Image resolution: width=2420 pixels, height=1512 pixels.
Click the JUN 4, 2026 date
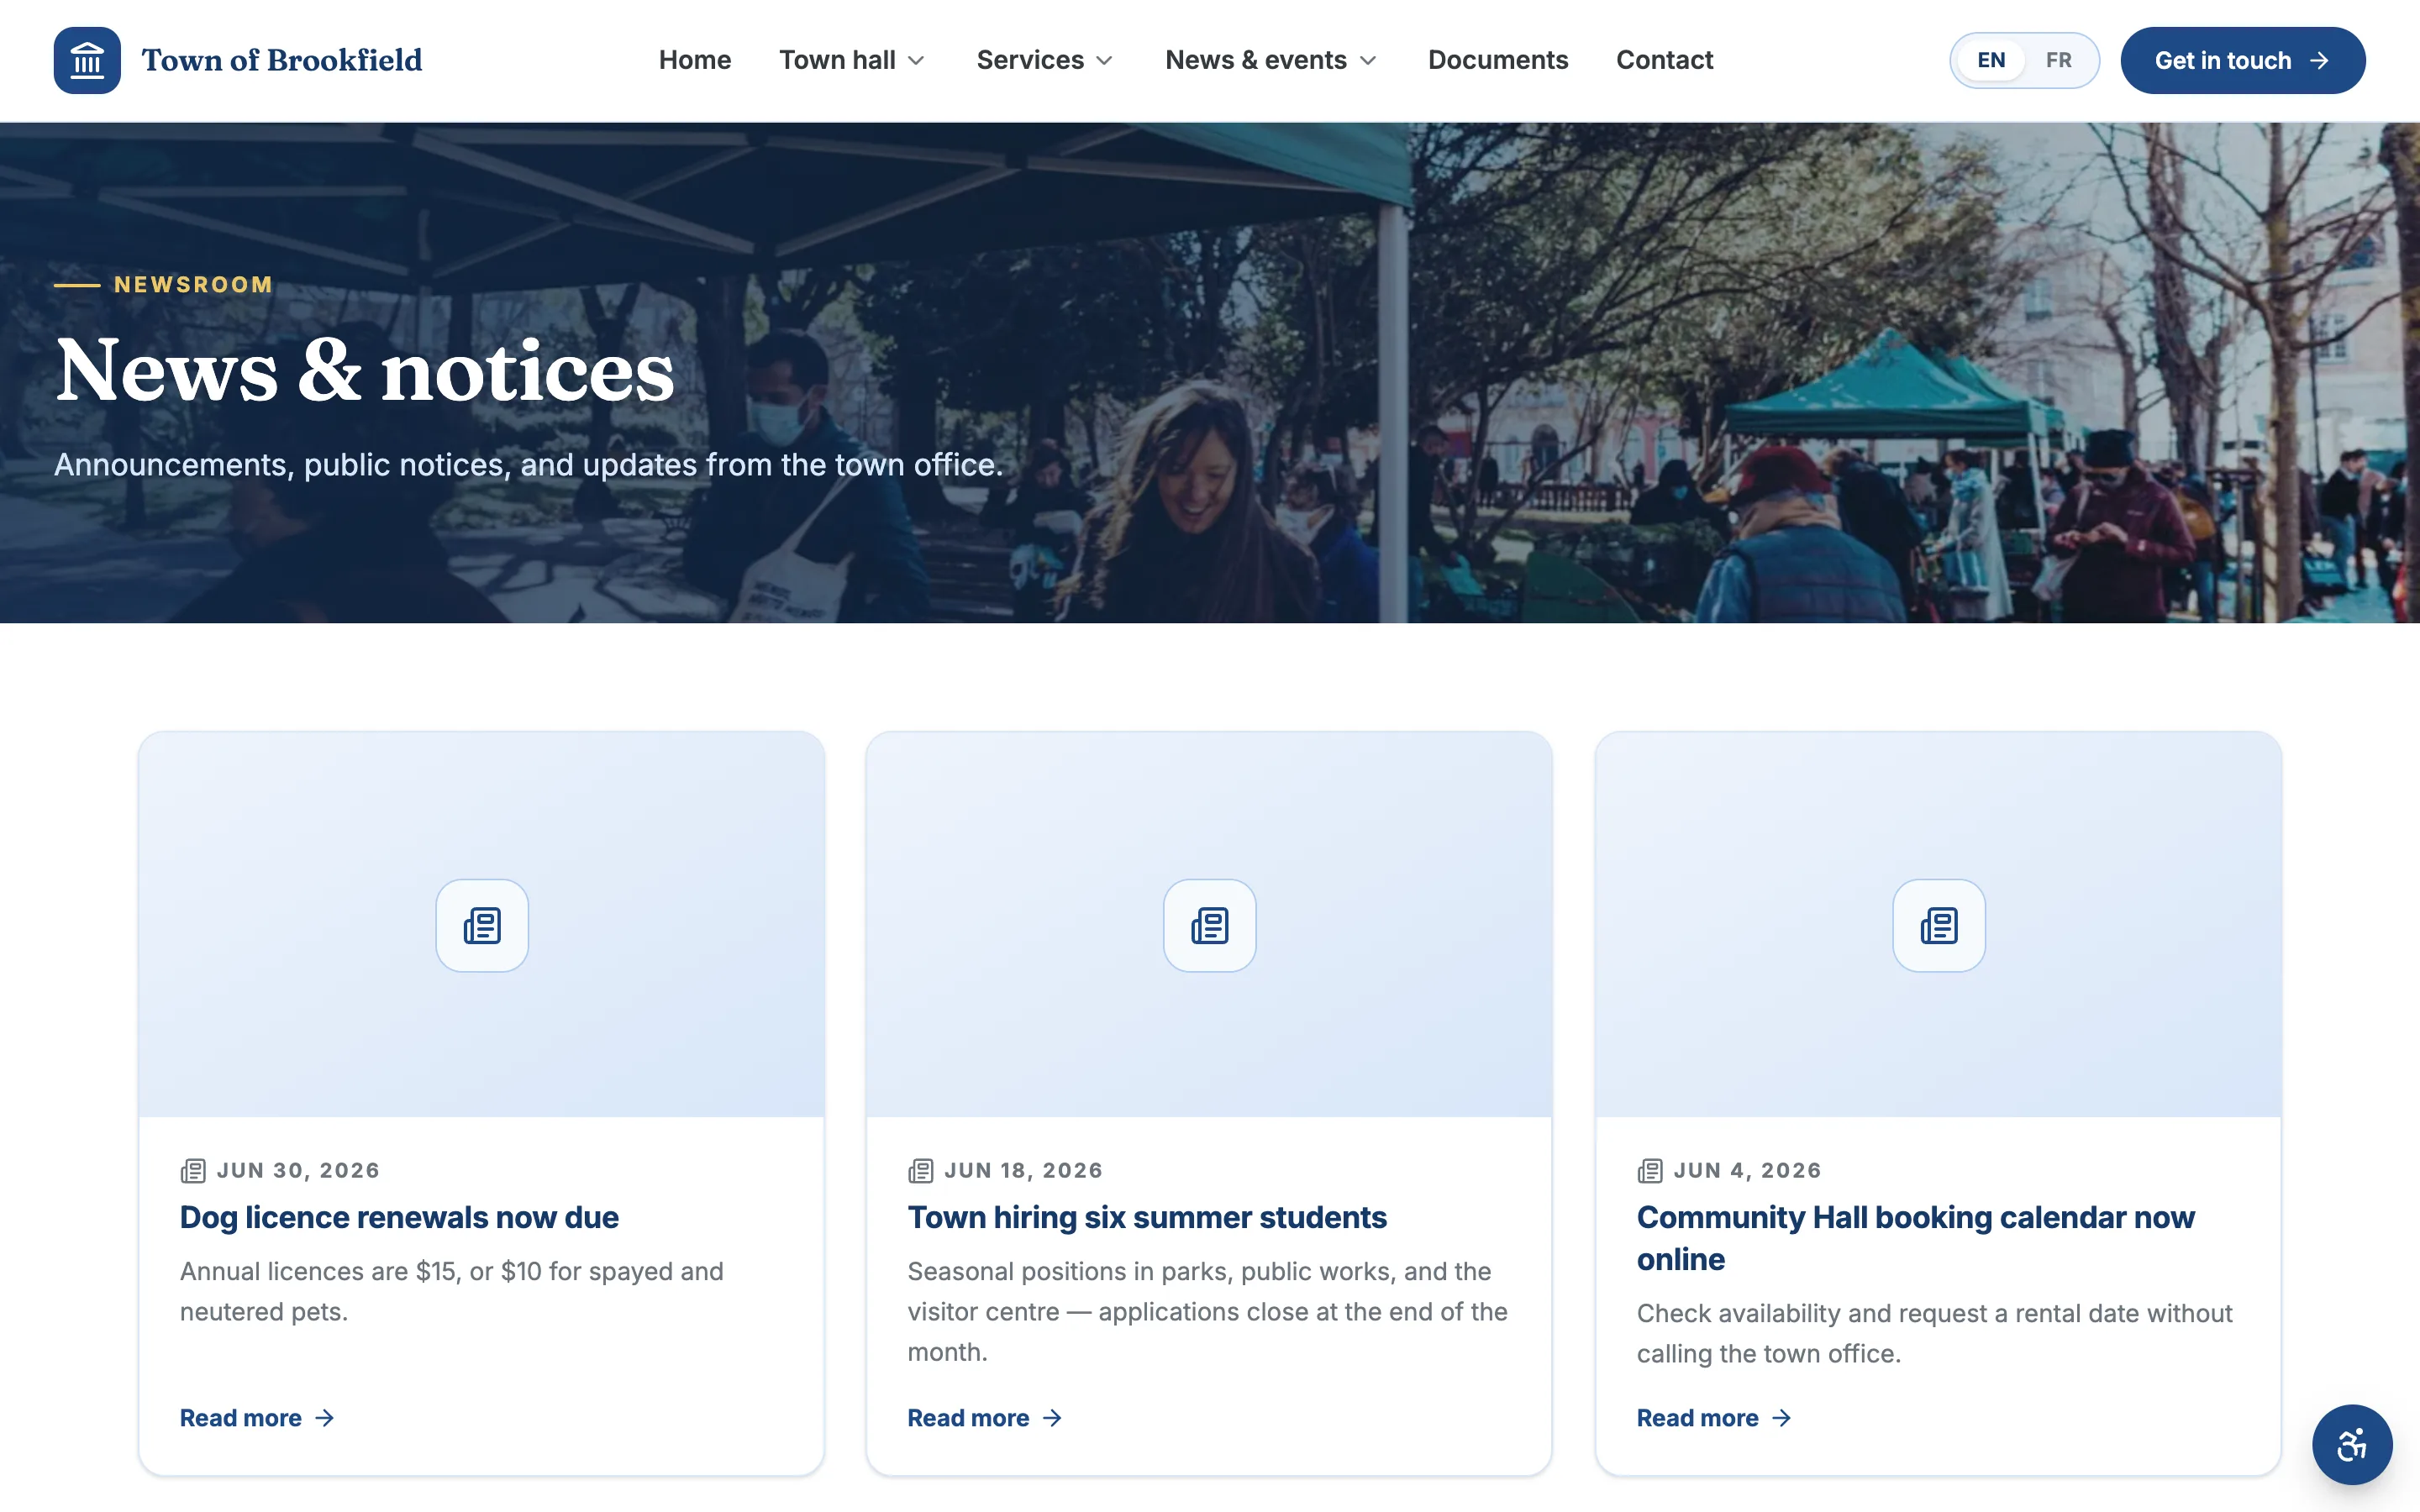tap(1747, 1170)
